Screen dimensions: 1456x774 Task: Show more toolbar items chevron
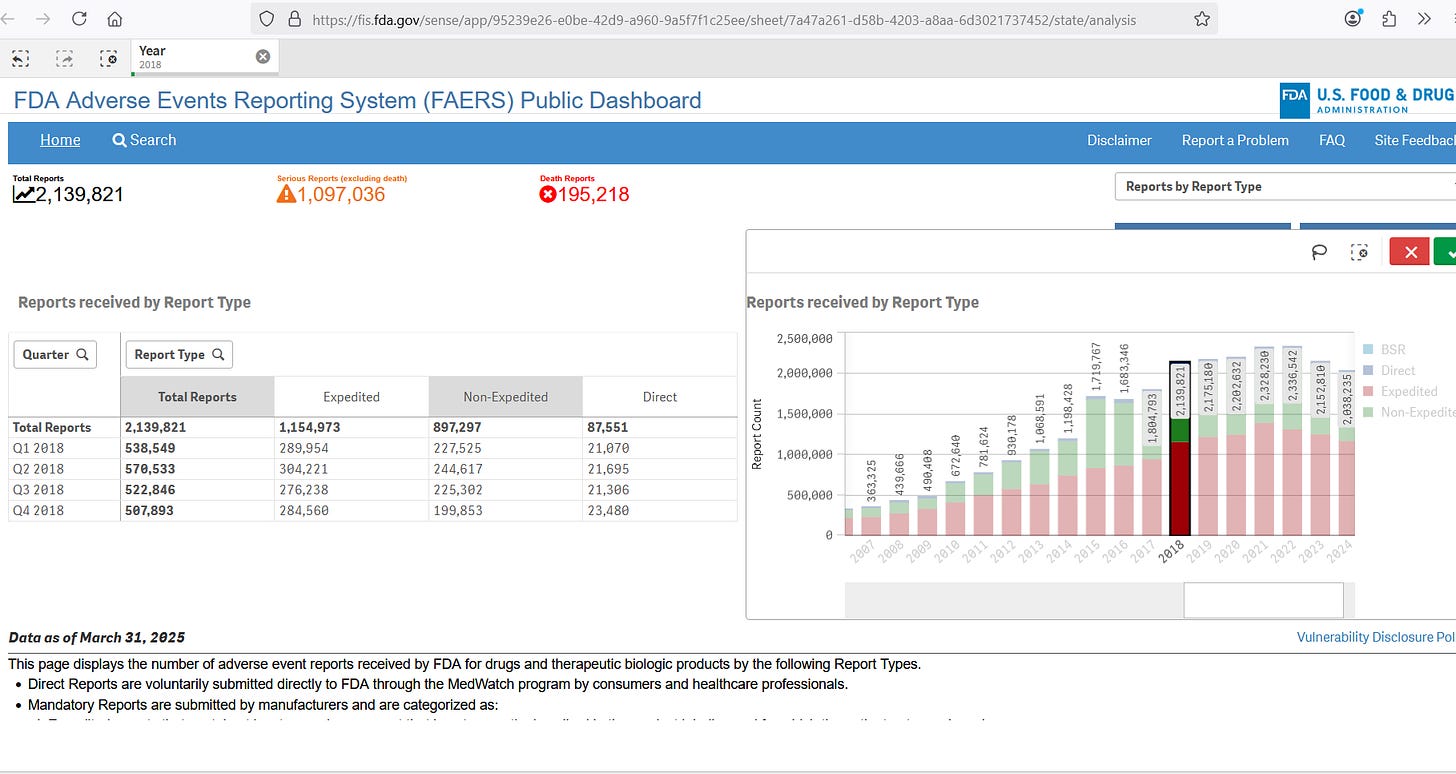(x=1425, y=19)
